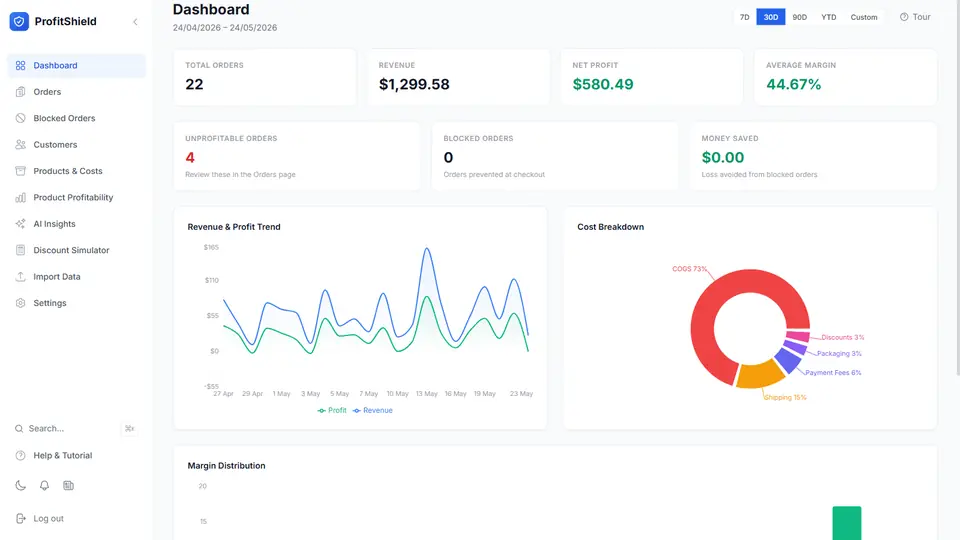Click the 'Discounts 3%' chart label
The image size is (960, 540).
pos(842,337)
